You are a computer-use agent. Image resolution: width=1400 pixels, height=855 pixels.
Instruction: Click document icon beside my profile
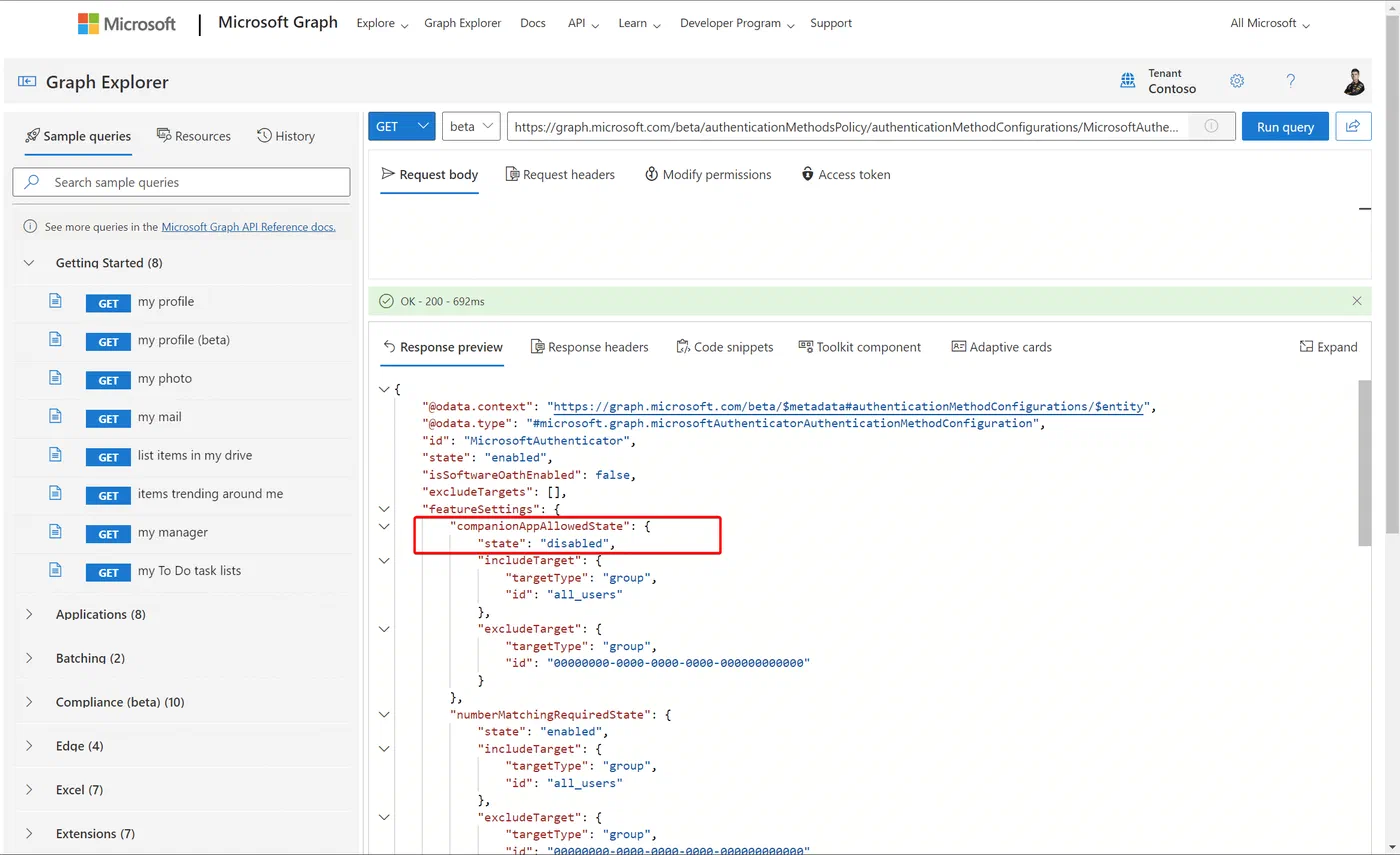click(56, 301)
